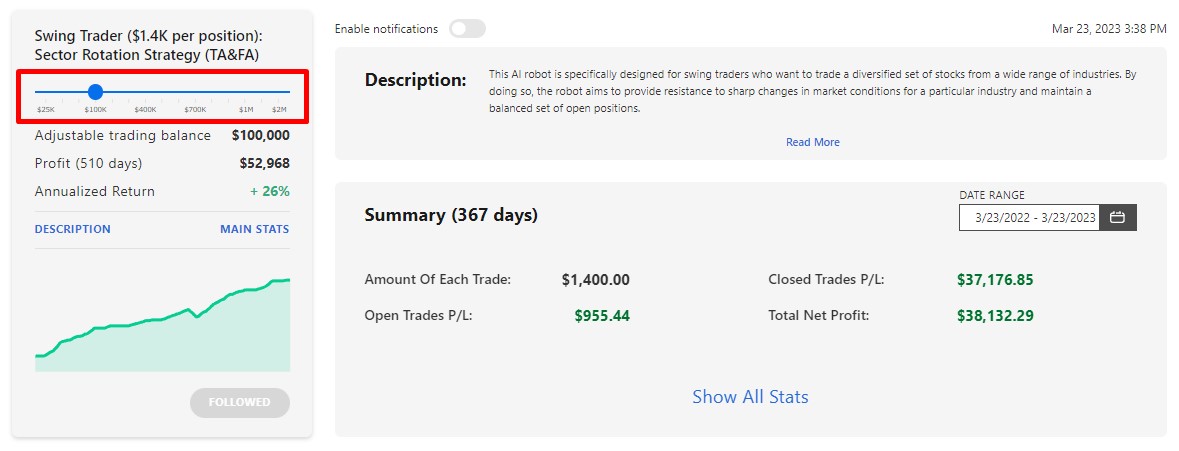Click the Summary (367 days) heading
Image resolution: width=1179 pixels, height=451 pixels.
pos(451,216)
